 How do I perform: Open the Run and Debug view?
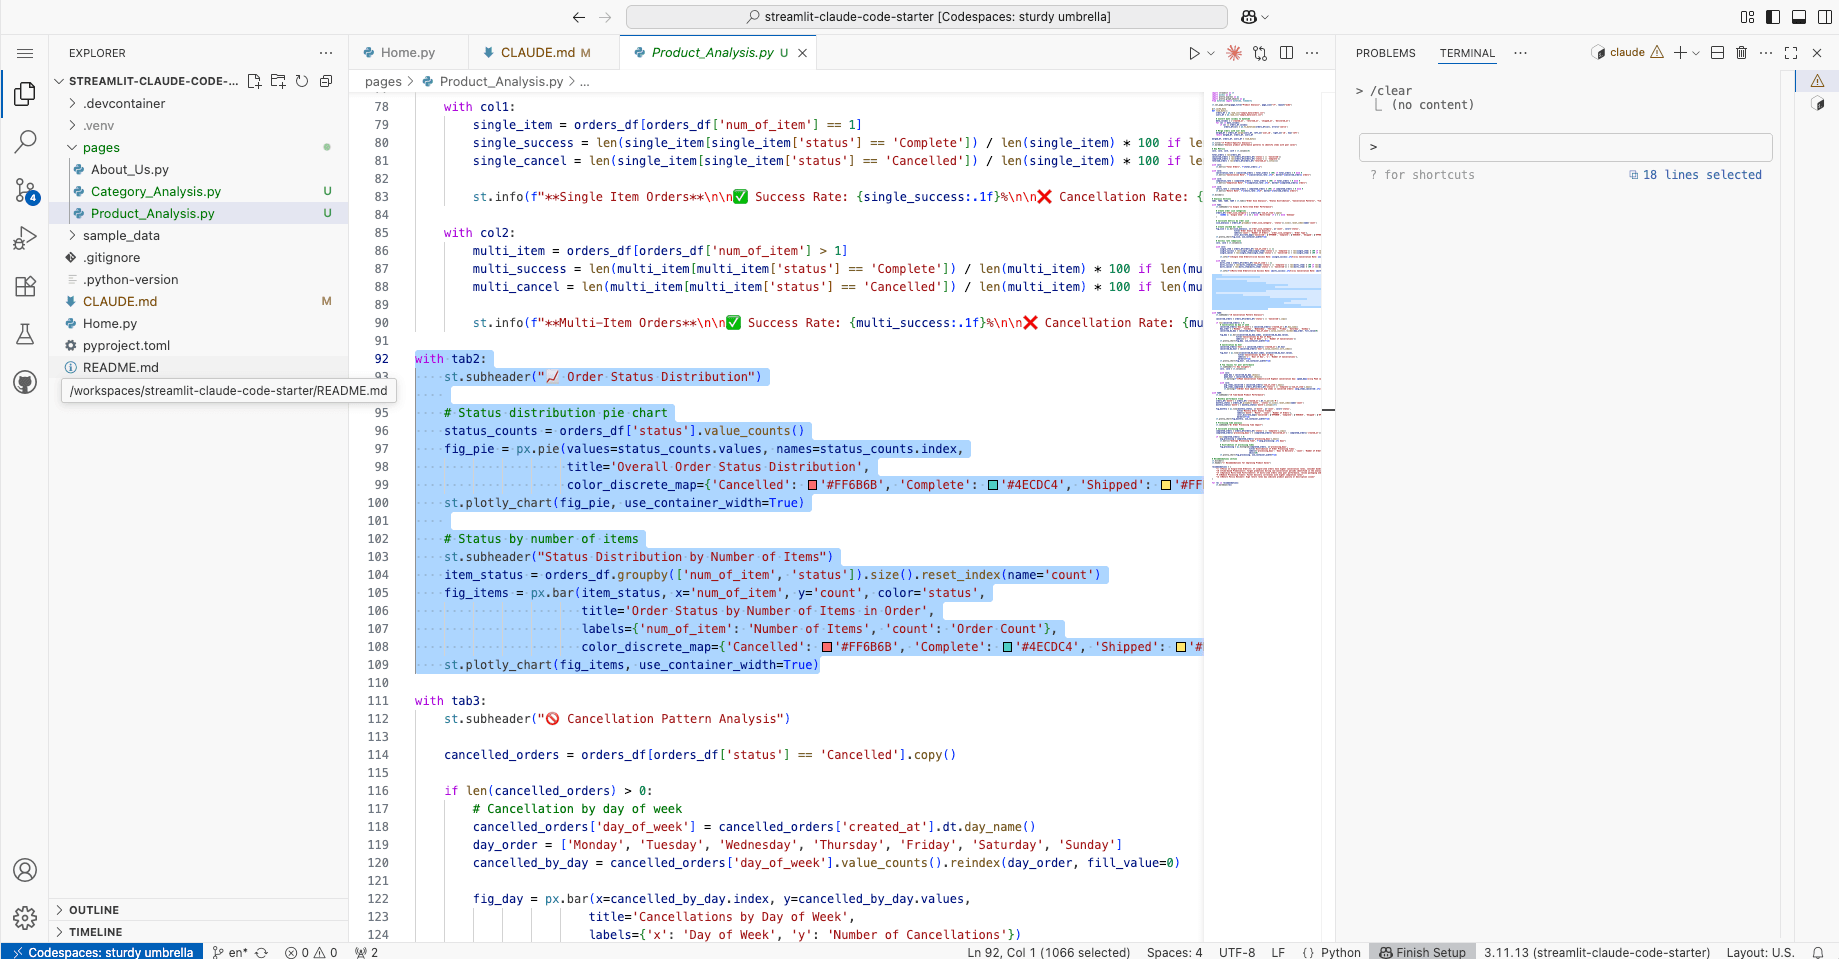point(25,238)
